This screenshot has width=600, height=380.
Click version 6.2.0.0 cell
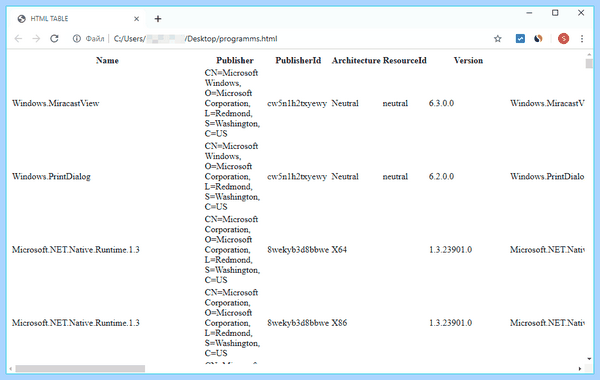[x=441, y=176]
